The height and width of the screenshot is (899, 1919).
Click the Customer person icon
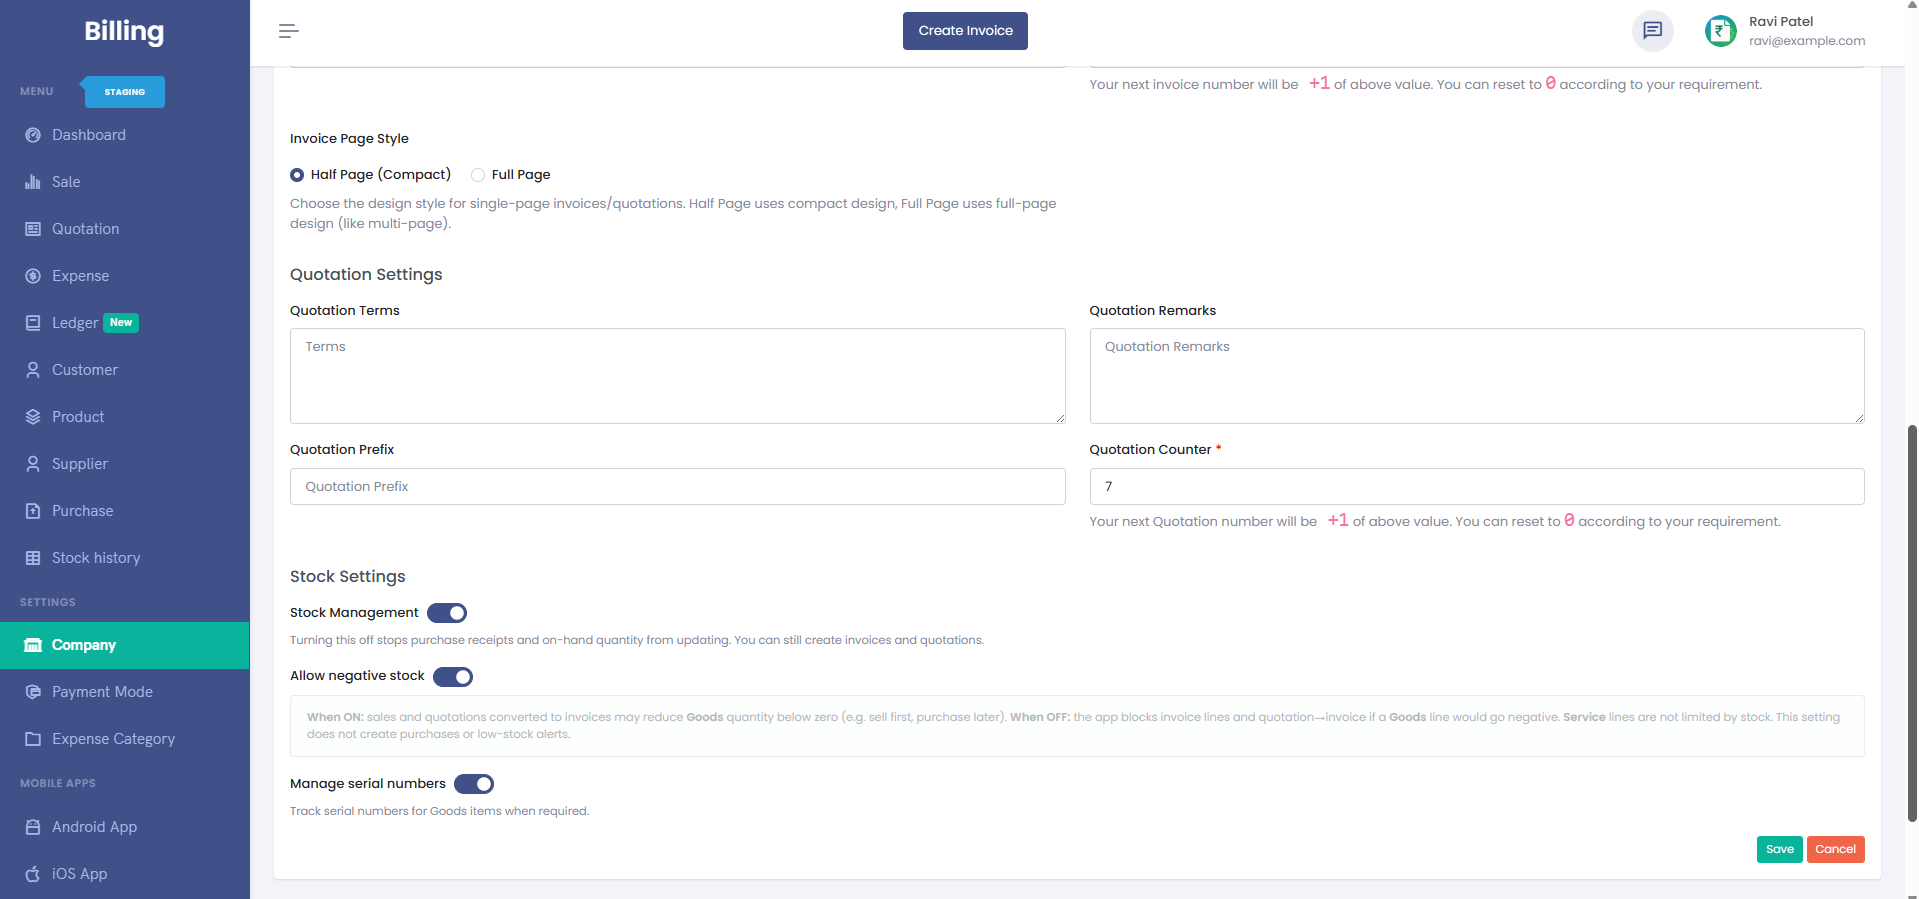[33, 370]
